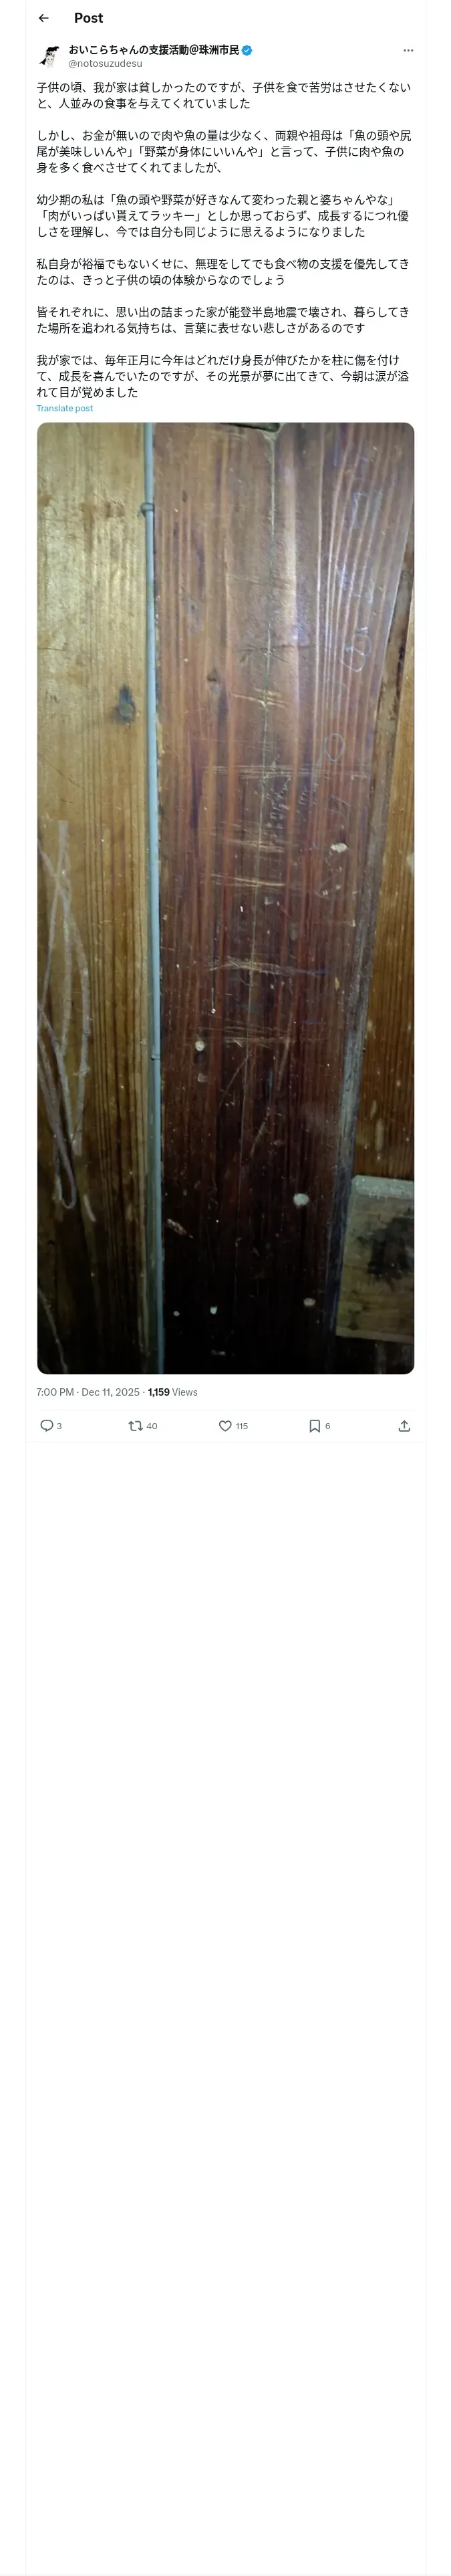451x2576 pixels.
Task: Like the post with the heart icon
Action: pyautogui.click(x=225, y=1426)
